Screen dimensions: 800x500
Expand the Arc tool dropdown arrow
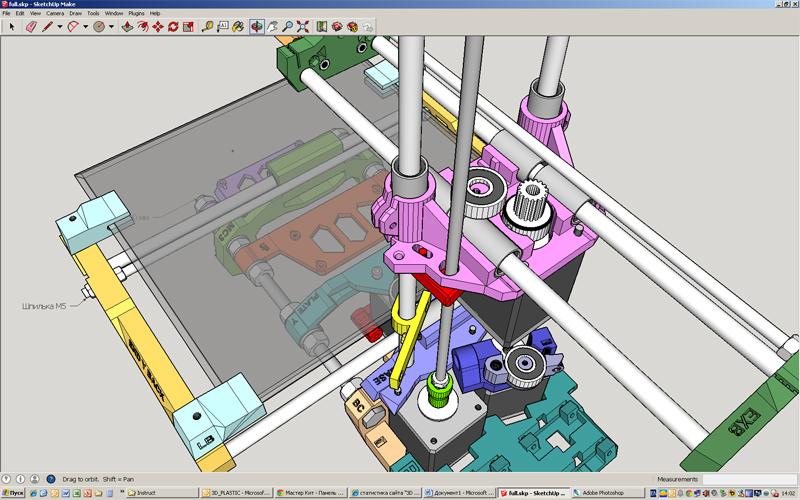[85, 27]
